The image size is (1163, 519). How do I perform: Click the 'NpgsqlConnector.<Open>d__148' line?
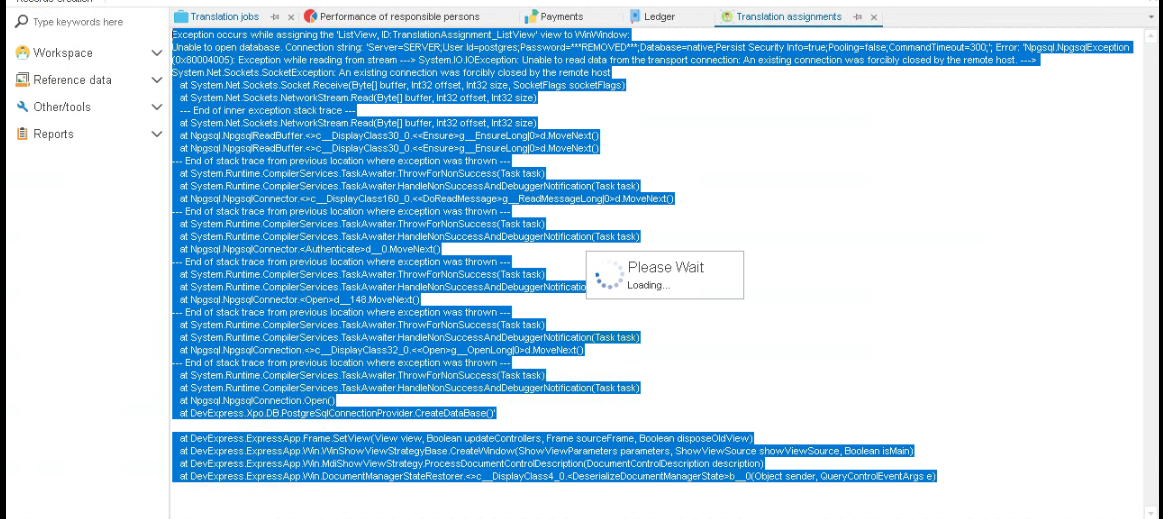[x=300, y=300]
